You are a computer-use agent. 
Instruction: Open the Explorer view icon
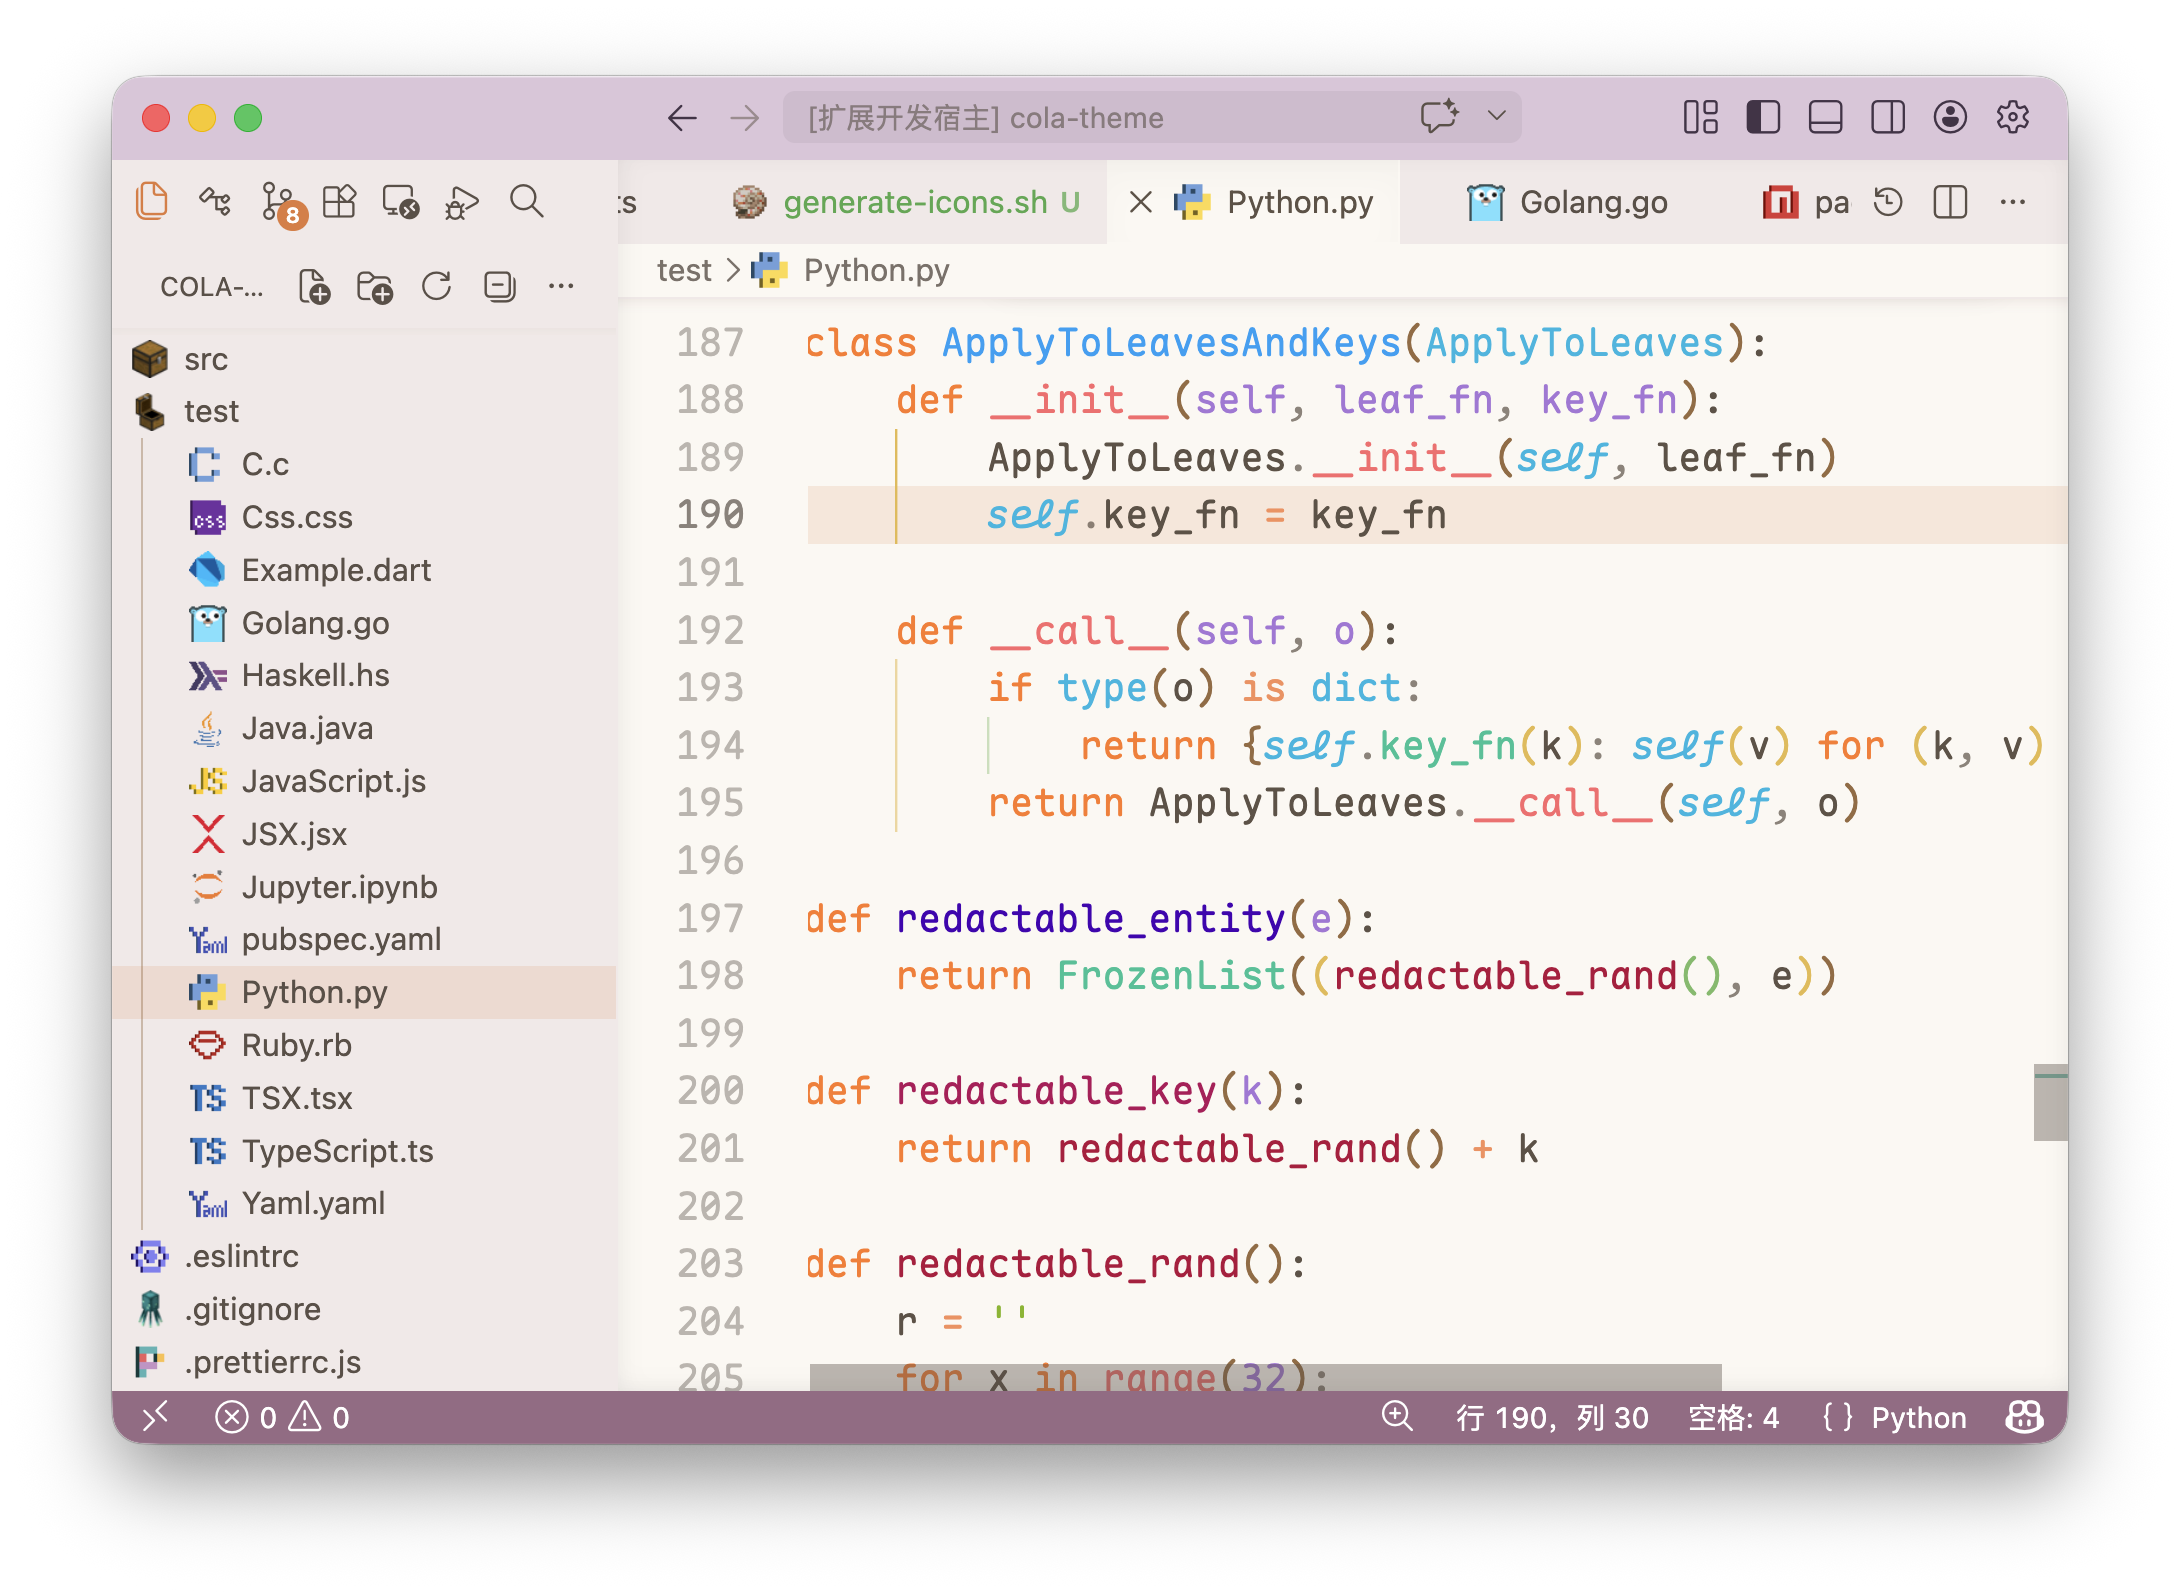(152, 202)
